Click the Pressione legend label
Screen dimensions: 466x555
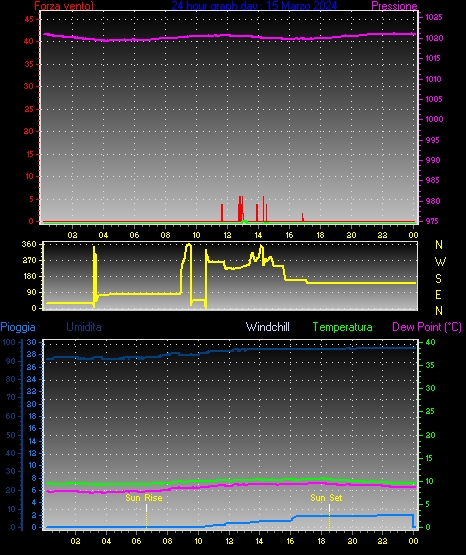[x=394, y=6]
